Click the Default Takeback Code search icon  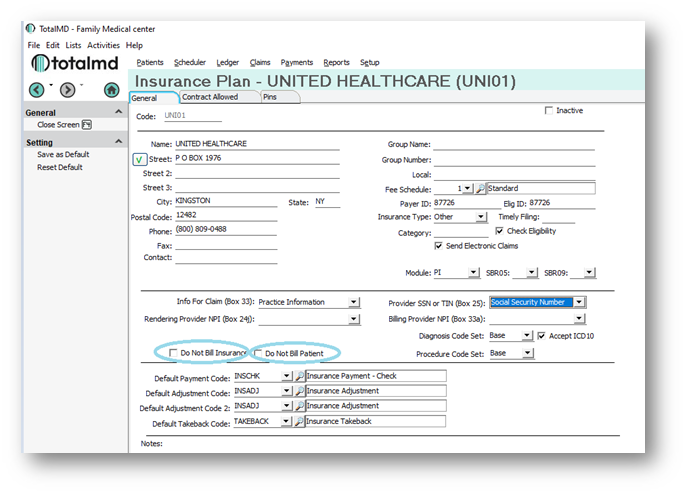[x=300, y=422]
